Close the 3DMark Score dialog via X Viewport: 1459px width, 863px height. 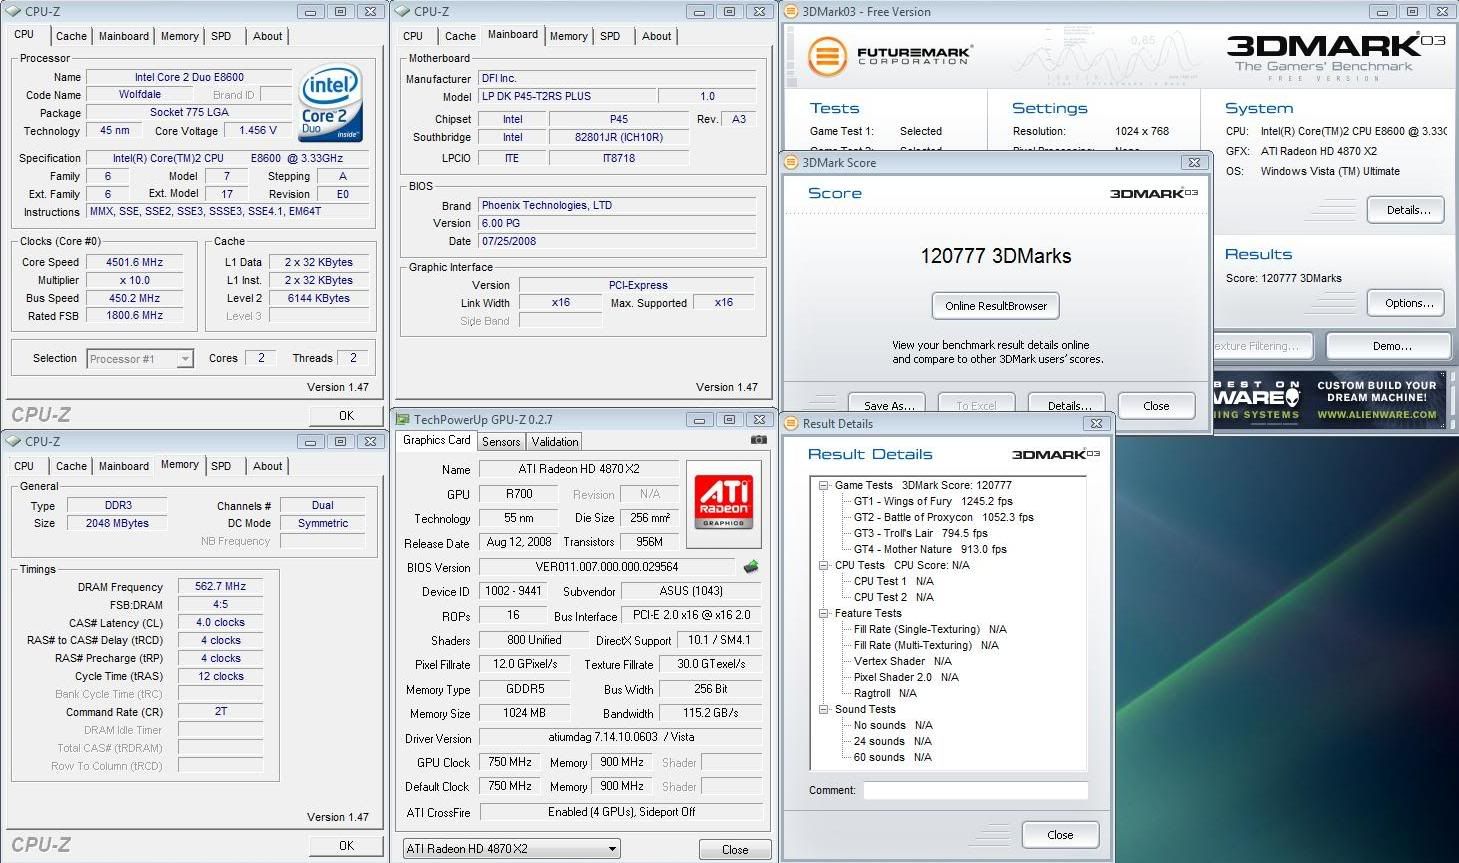(1194, 162)
